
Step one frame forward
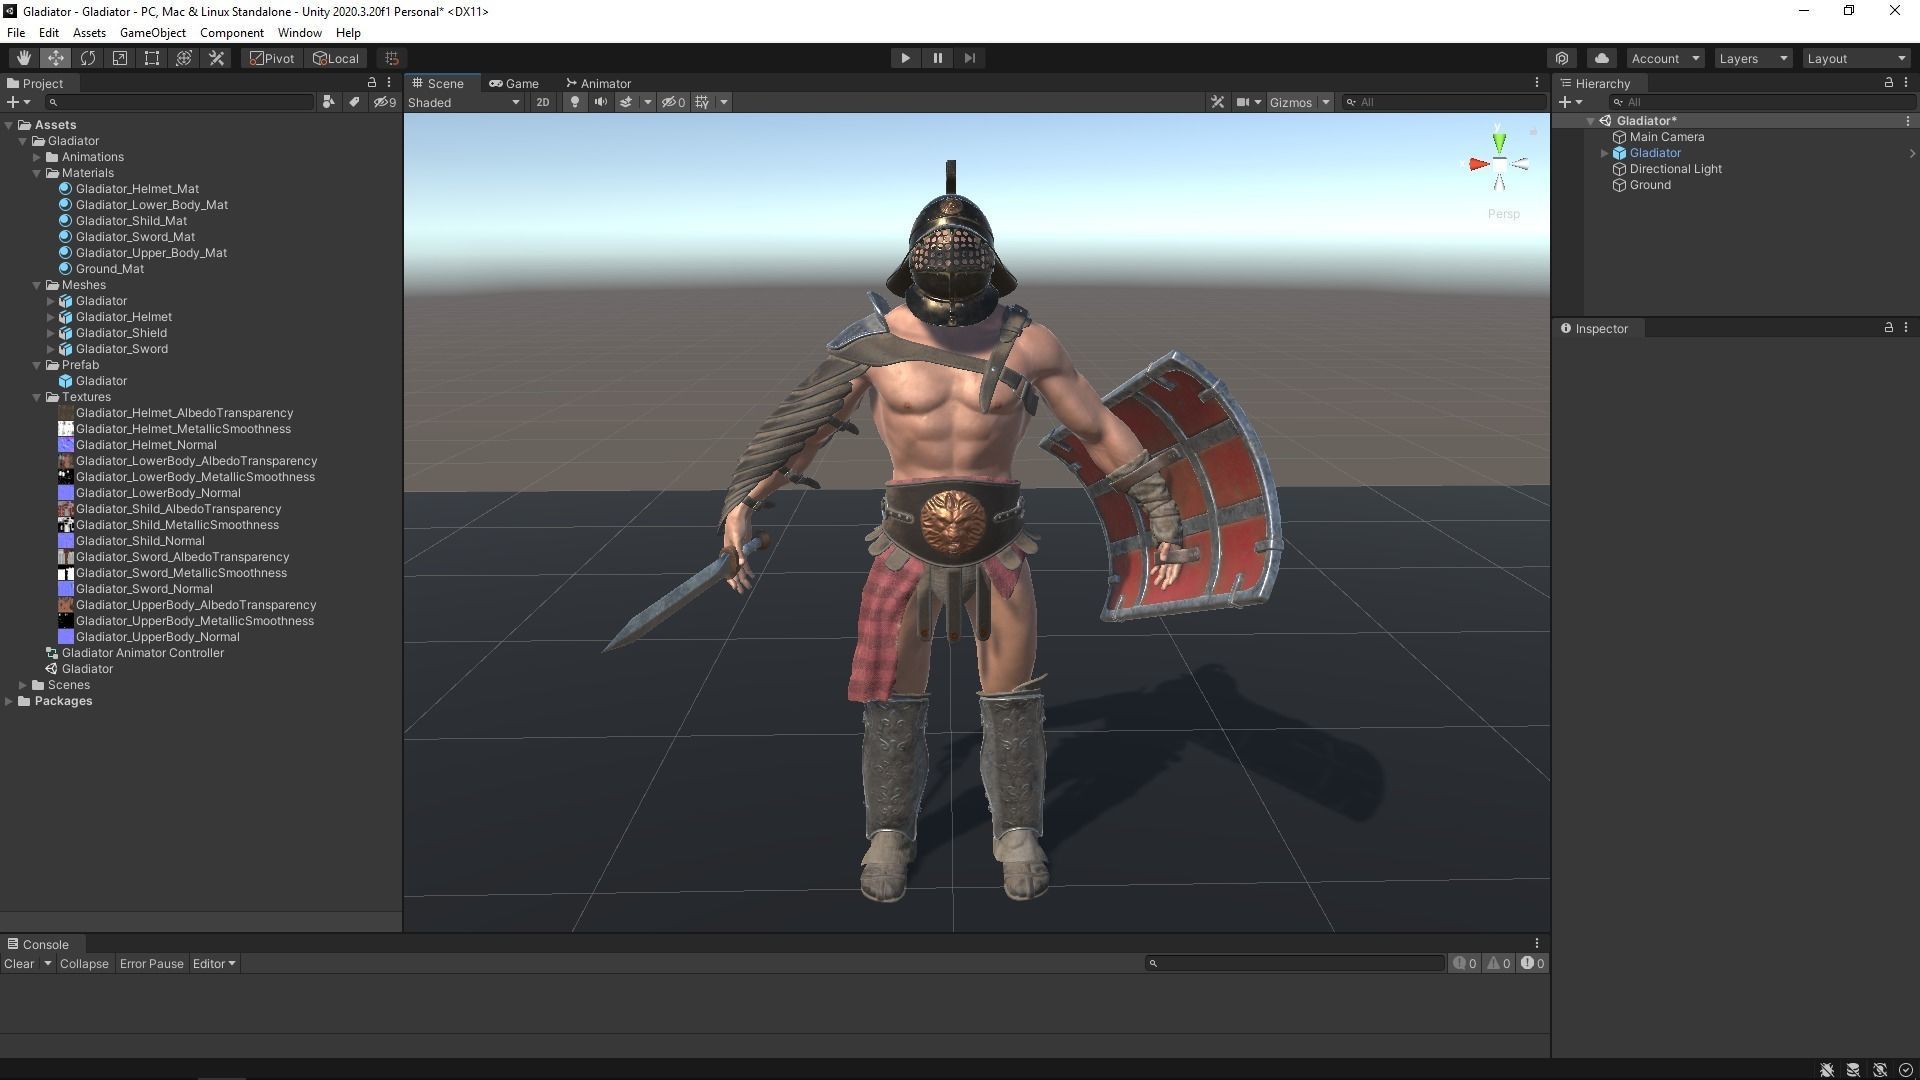click(x=969, y=58)
